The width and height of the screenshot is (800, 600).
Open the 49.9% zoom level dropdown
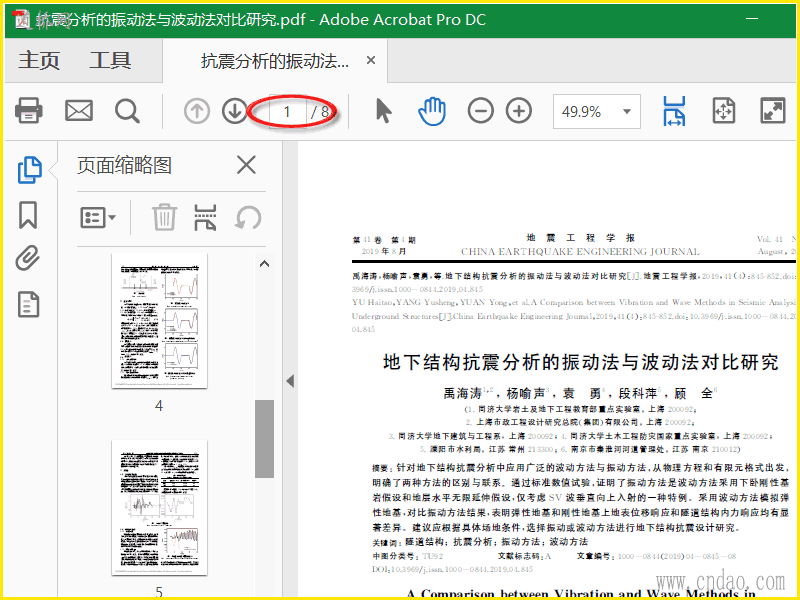point(597,111)
